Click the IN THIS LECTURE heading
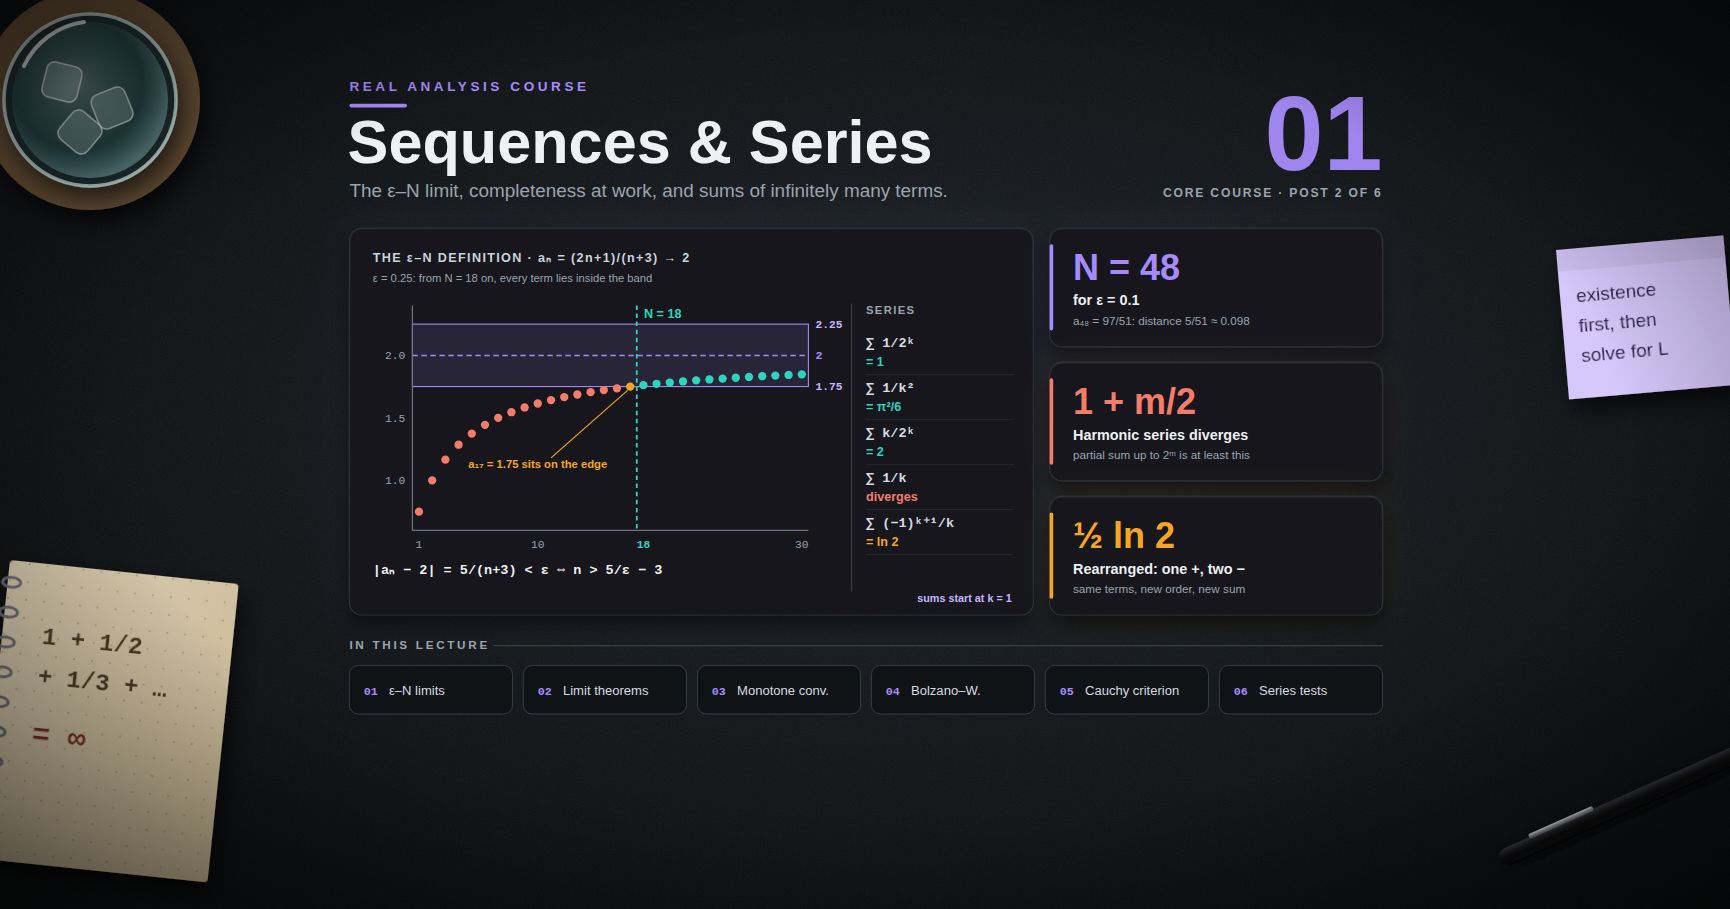The height and width of the screenshot is (909, 1730). tap(419, 645)
